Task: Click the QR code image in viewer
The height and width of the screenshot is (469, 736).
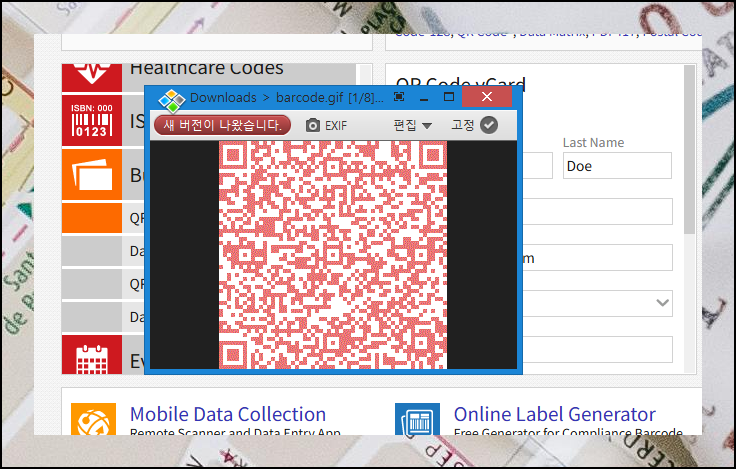Action: click(x=333, y=254)
